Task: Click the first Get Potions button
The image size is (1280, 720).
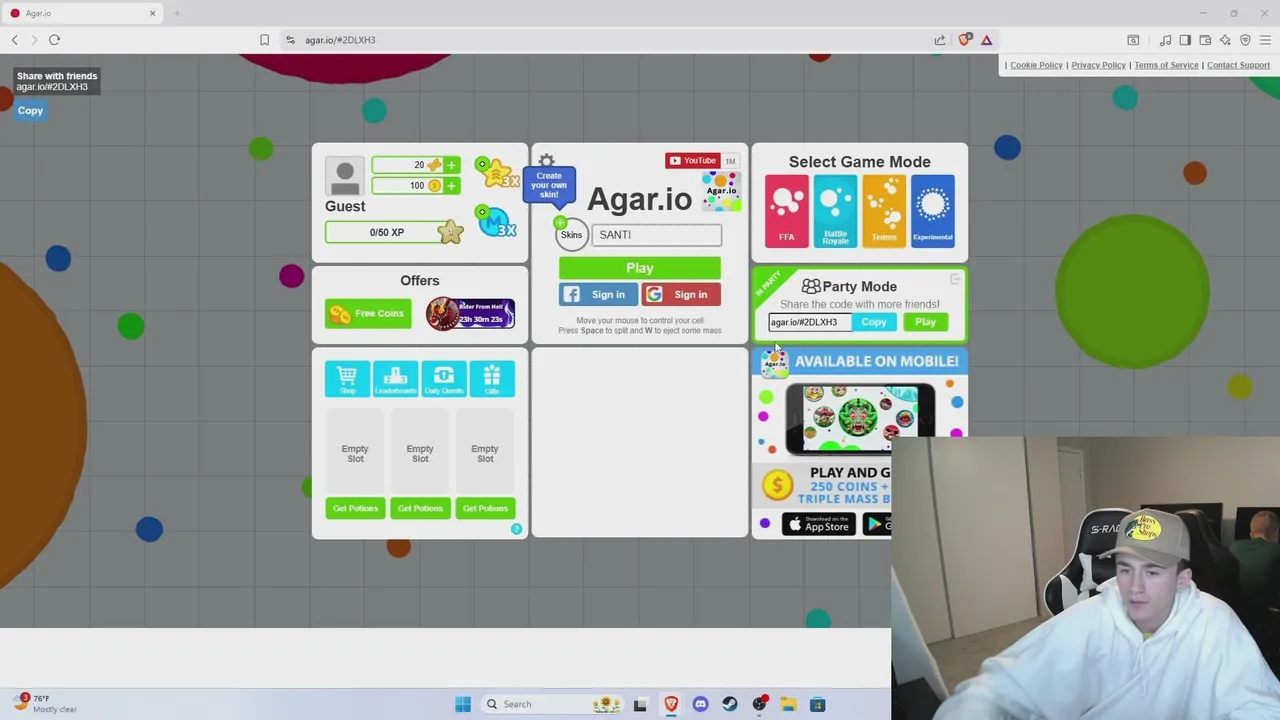Action: pos(355,508)
